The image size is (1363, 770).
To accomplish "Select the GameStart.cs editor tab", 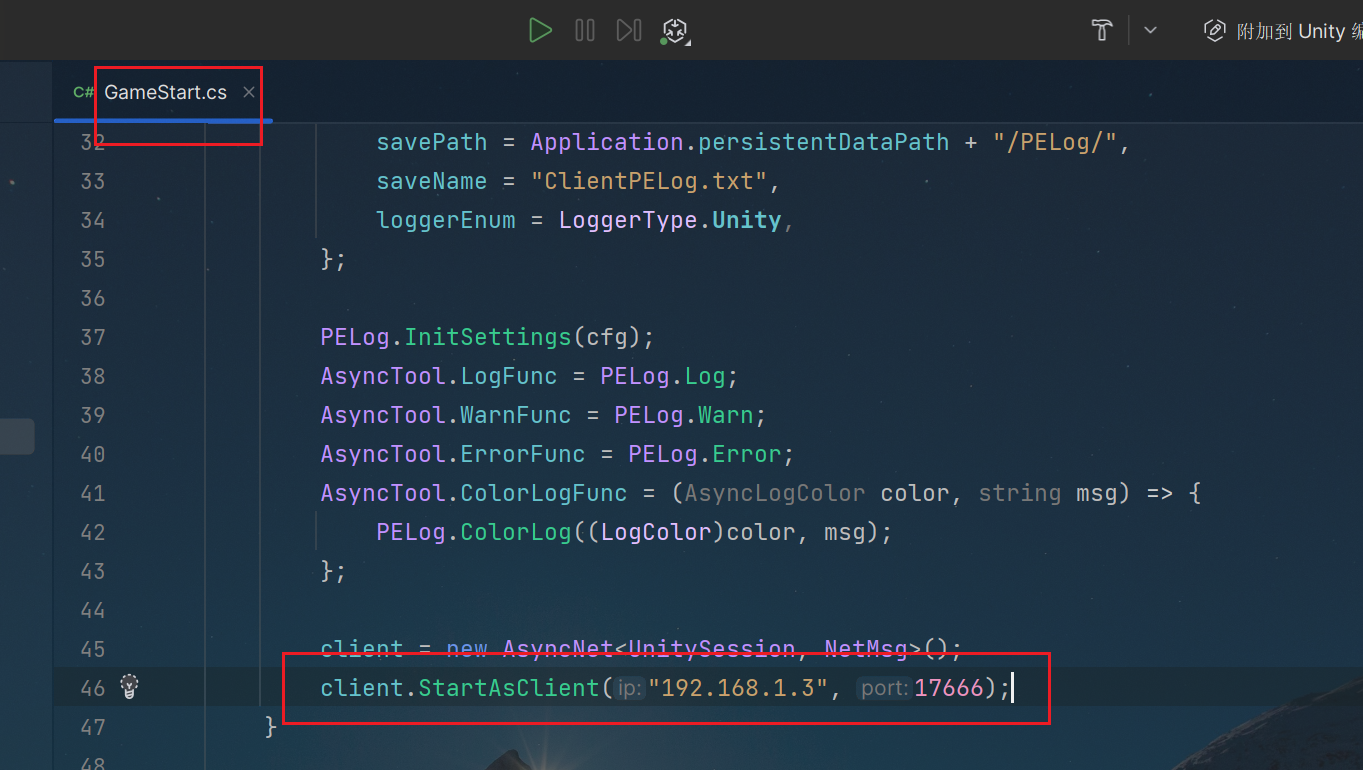I will click(x=165, y=92).
